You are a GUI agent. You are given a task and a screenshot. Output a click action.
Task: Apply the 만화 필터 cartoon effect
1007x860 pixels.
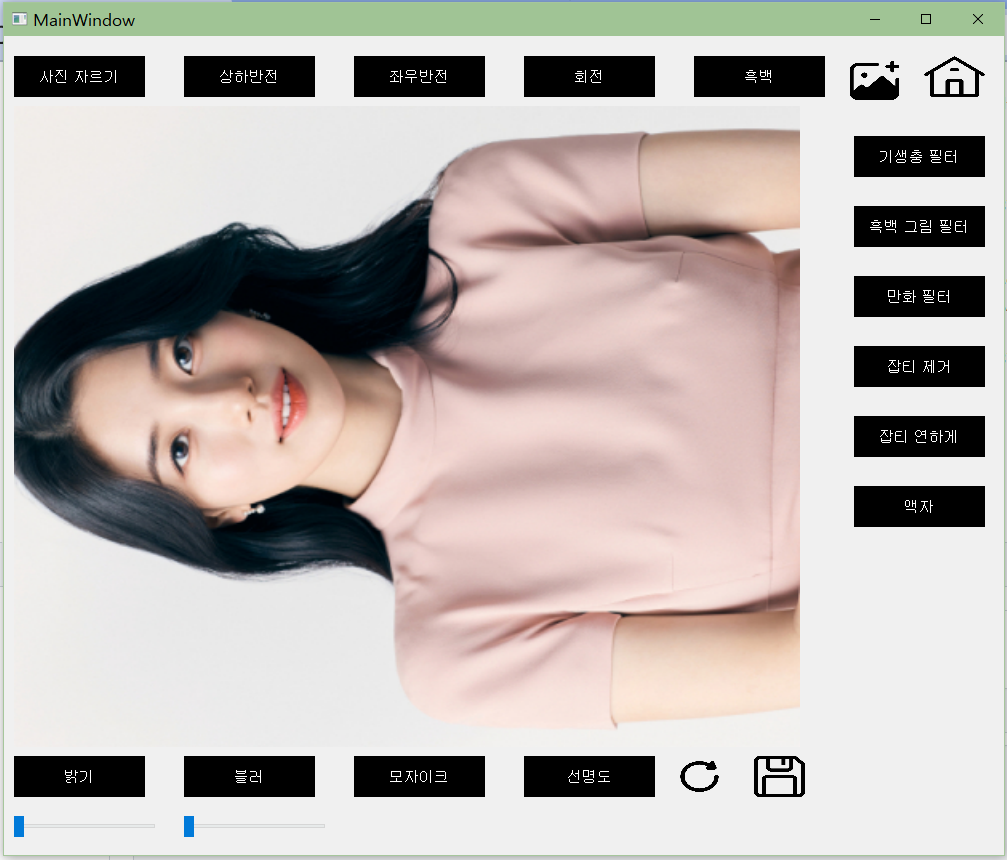point(919,296)
